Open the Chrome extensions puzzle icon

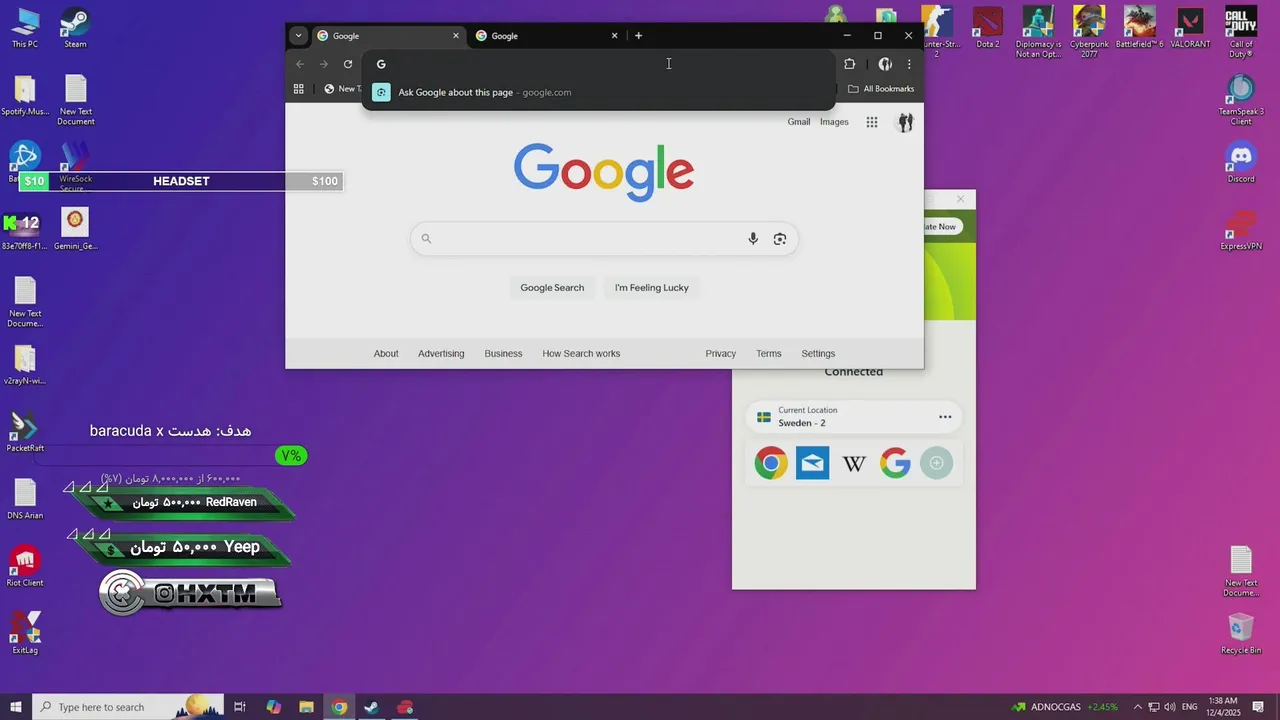[850, 64]
